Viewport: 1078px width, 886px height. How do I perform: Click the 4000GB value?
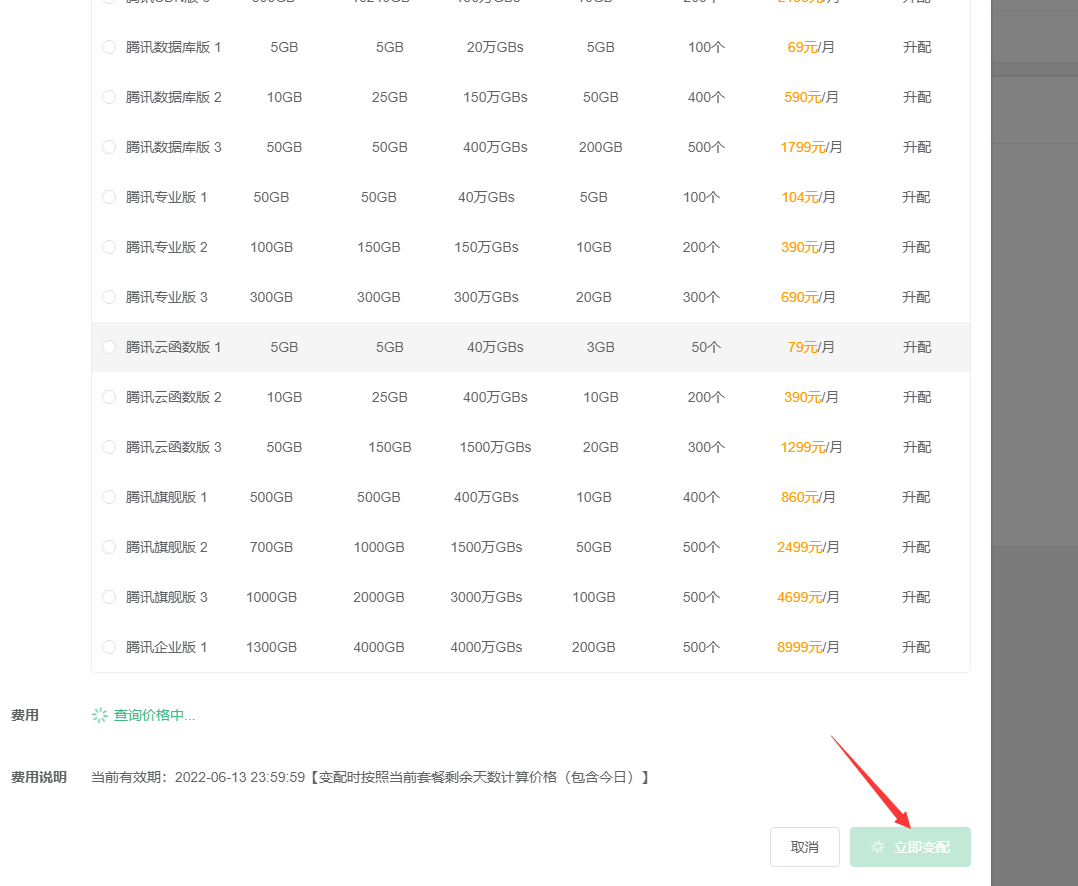coord(379,647)
